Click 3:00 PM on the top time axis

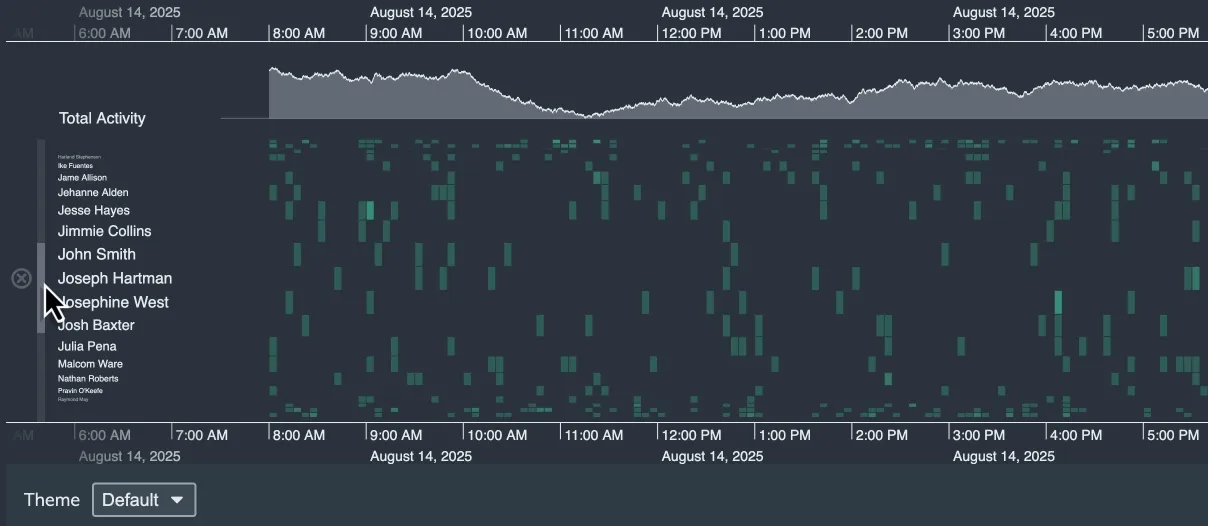tap(978, 33)
